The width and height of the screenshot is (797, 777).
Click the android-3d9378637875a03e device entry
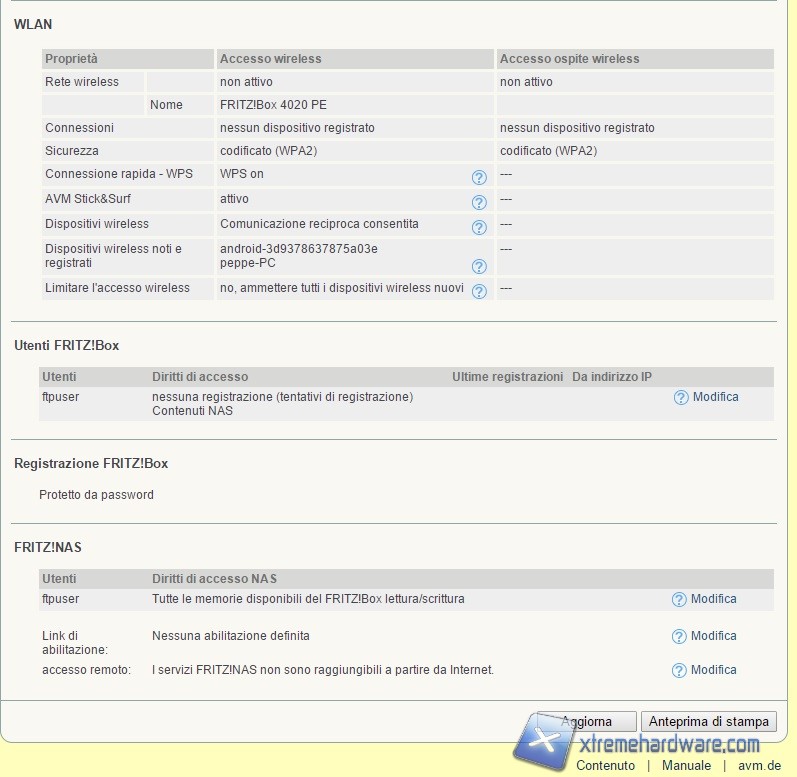coord(299,249)
